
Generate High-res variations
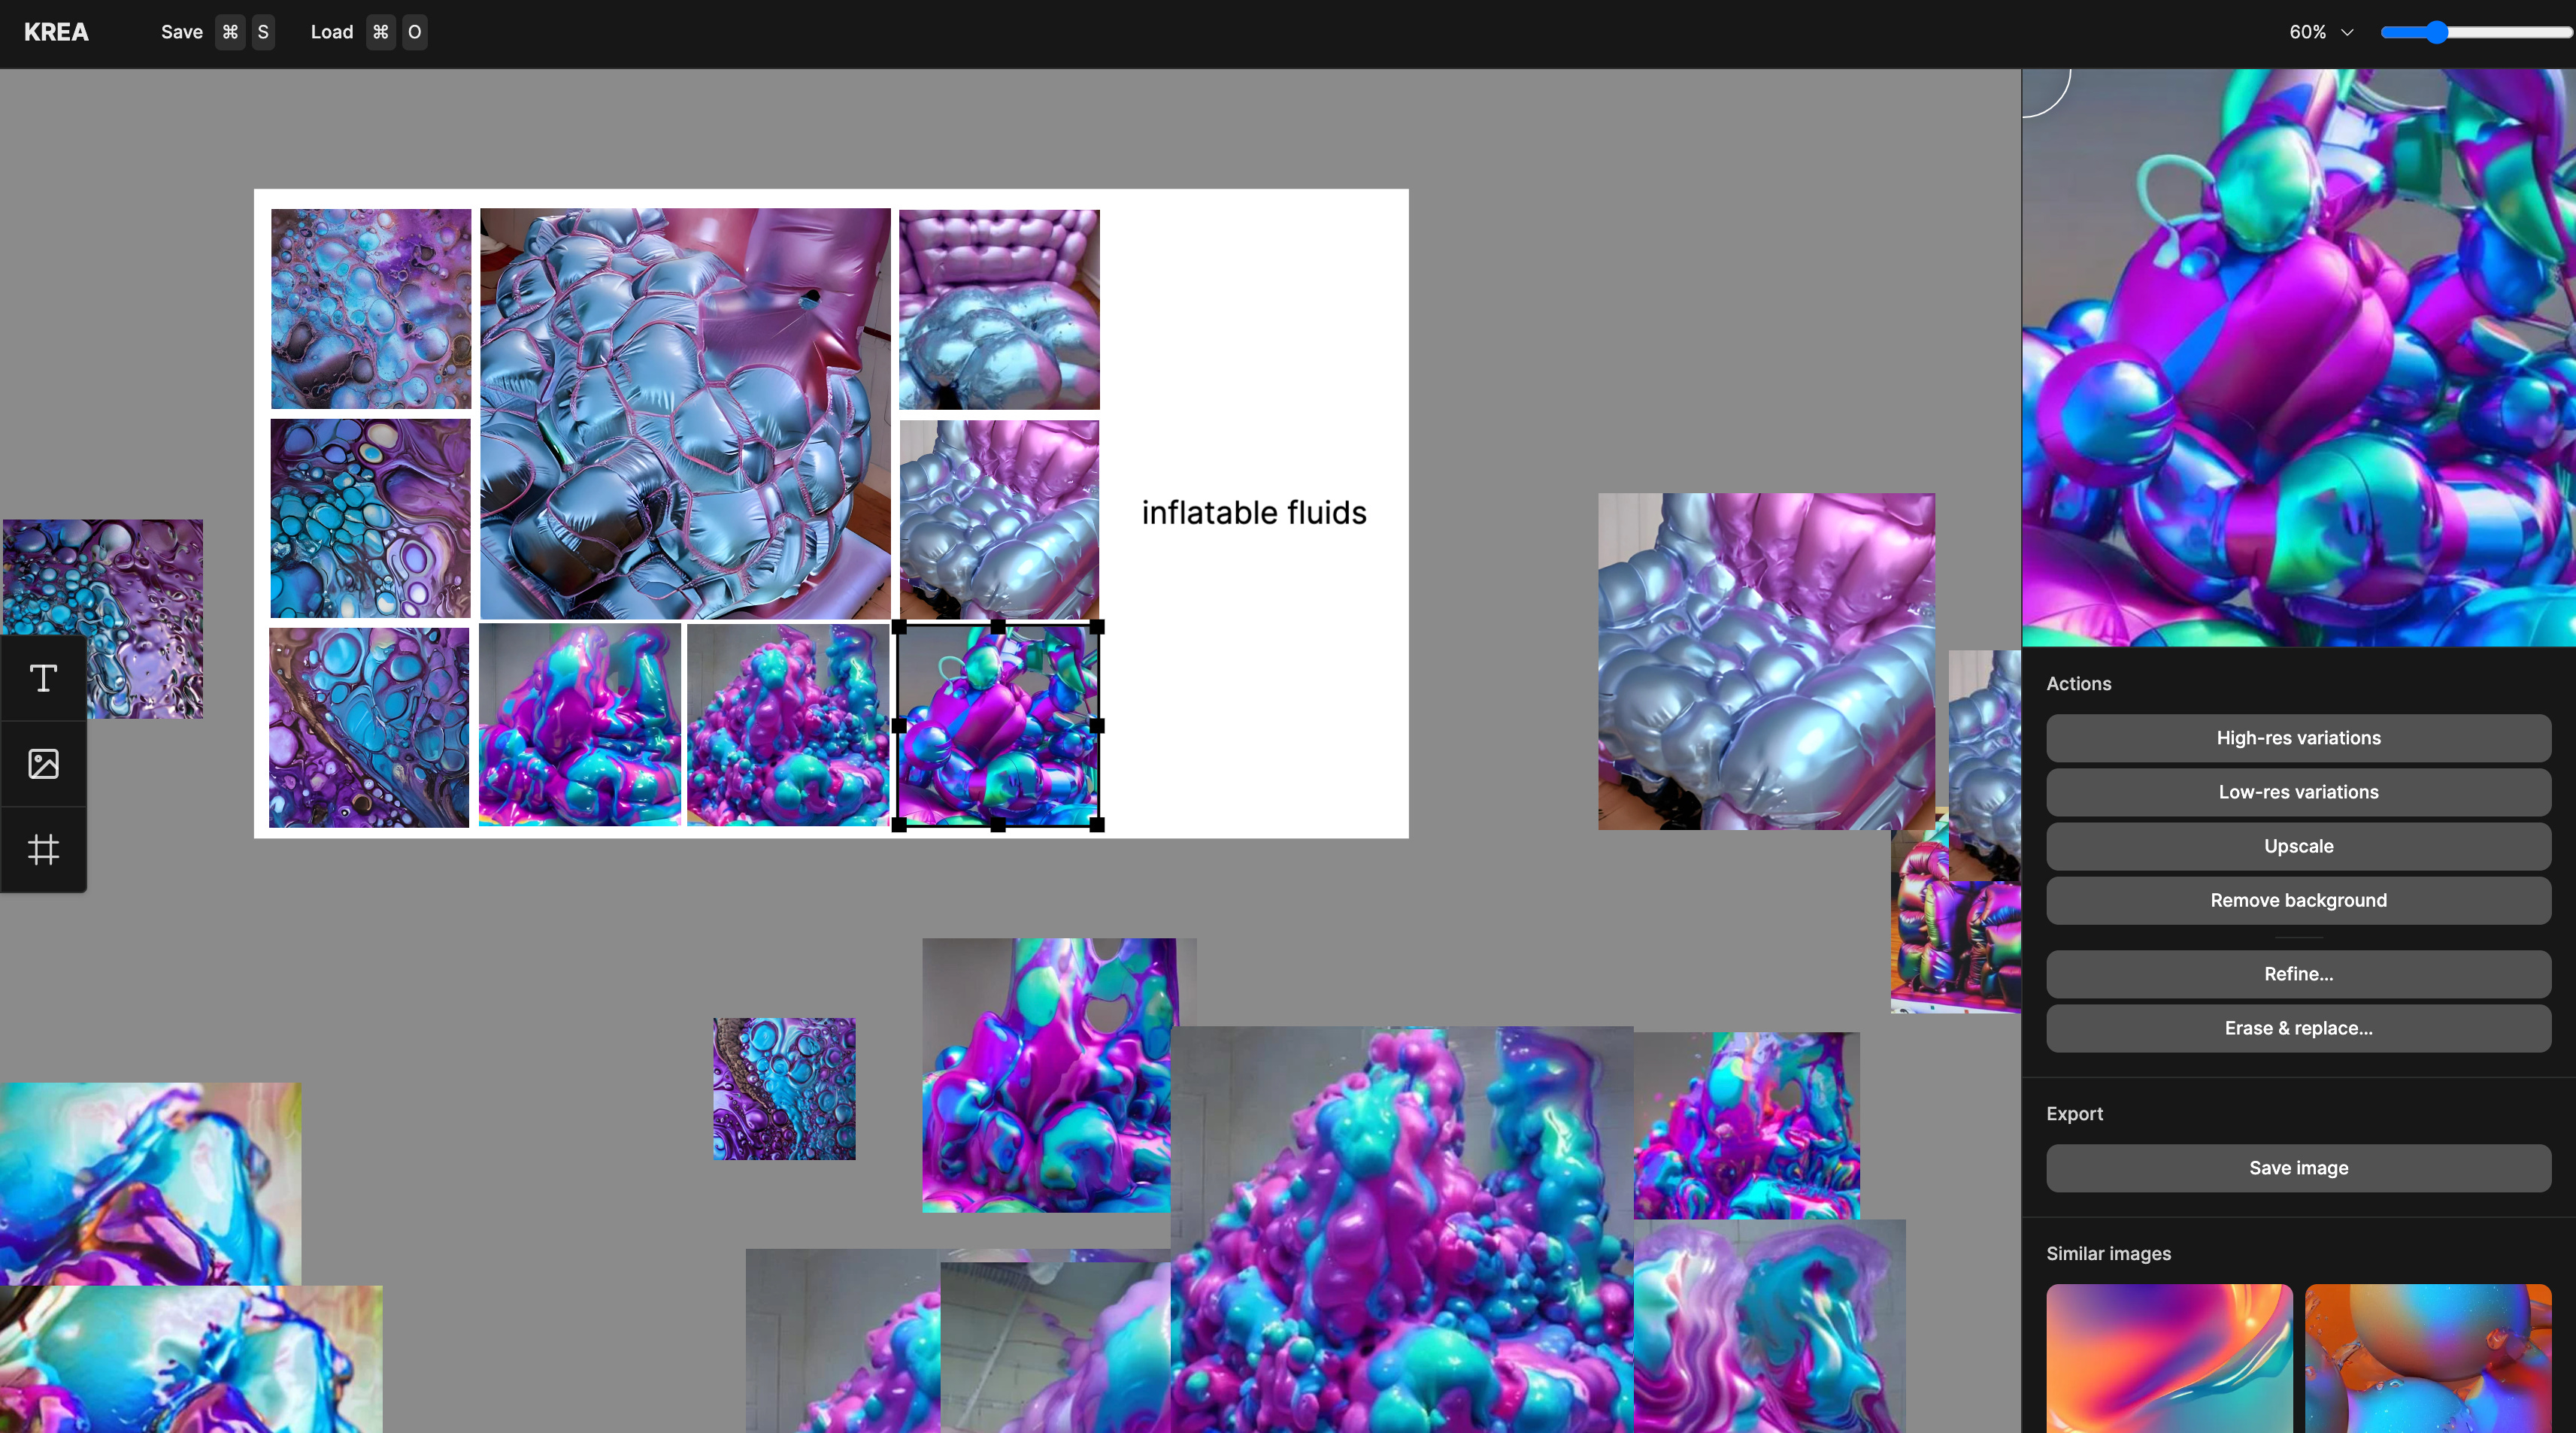2298,738
